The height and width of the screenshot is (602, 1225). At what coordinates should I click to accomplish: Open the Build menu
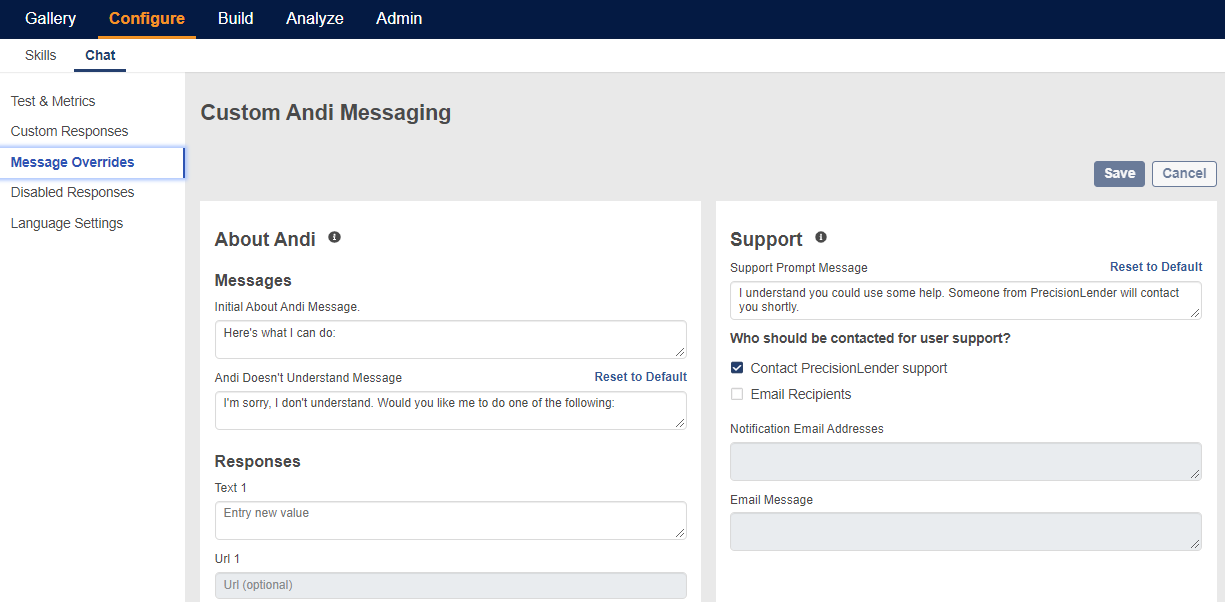pyautogui.click(x=235, y=19)
